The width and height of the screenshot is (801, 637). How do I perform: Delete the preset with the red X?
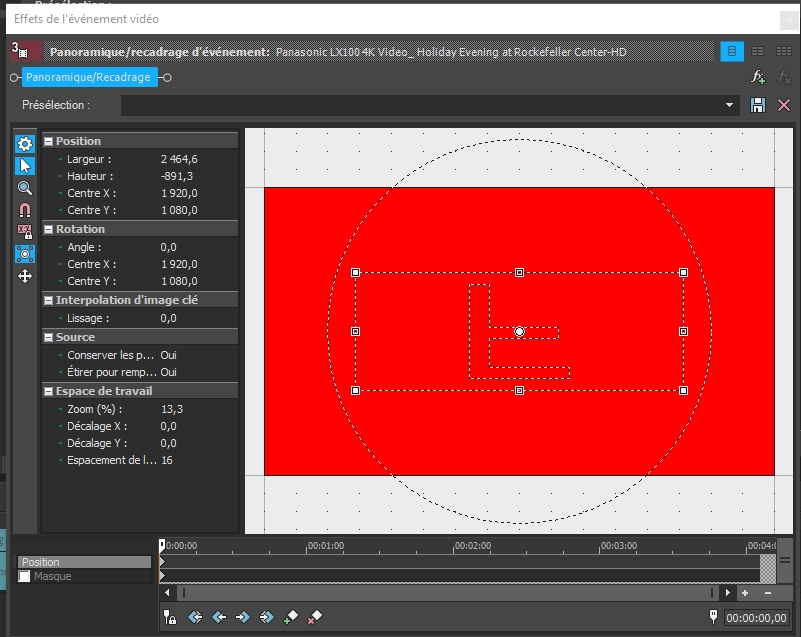click(784, 105)
